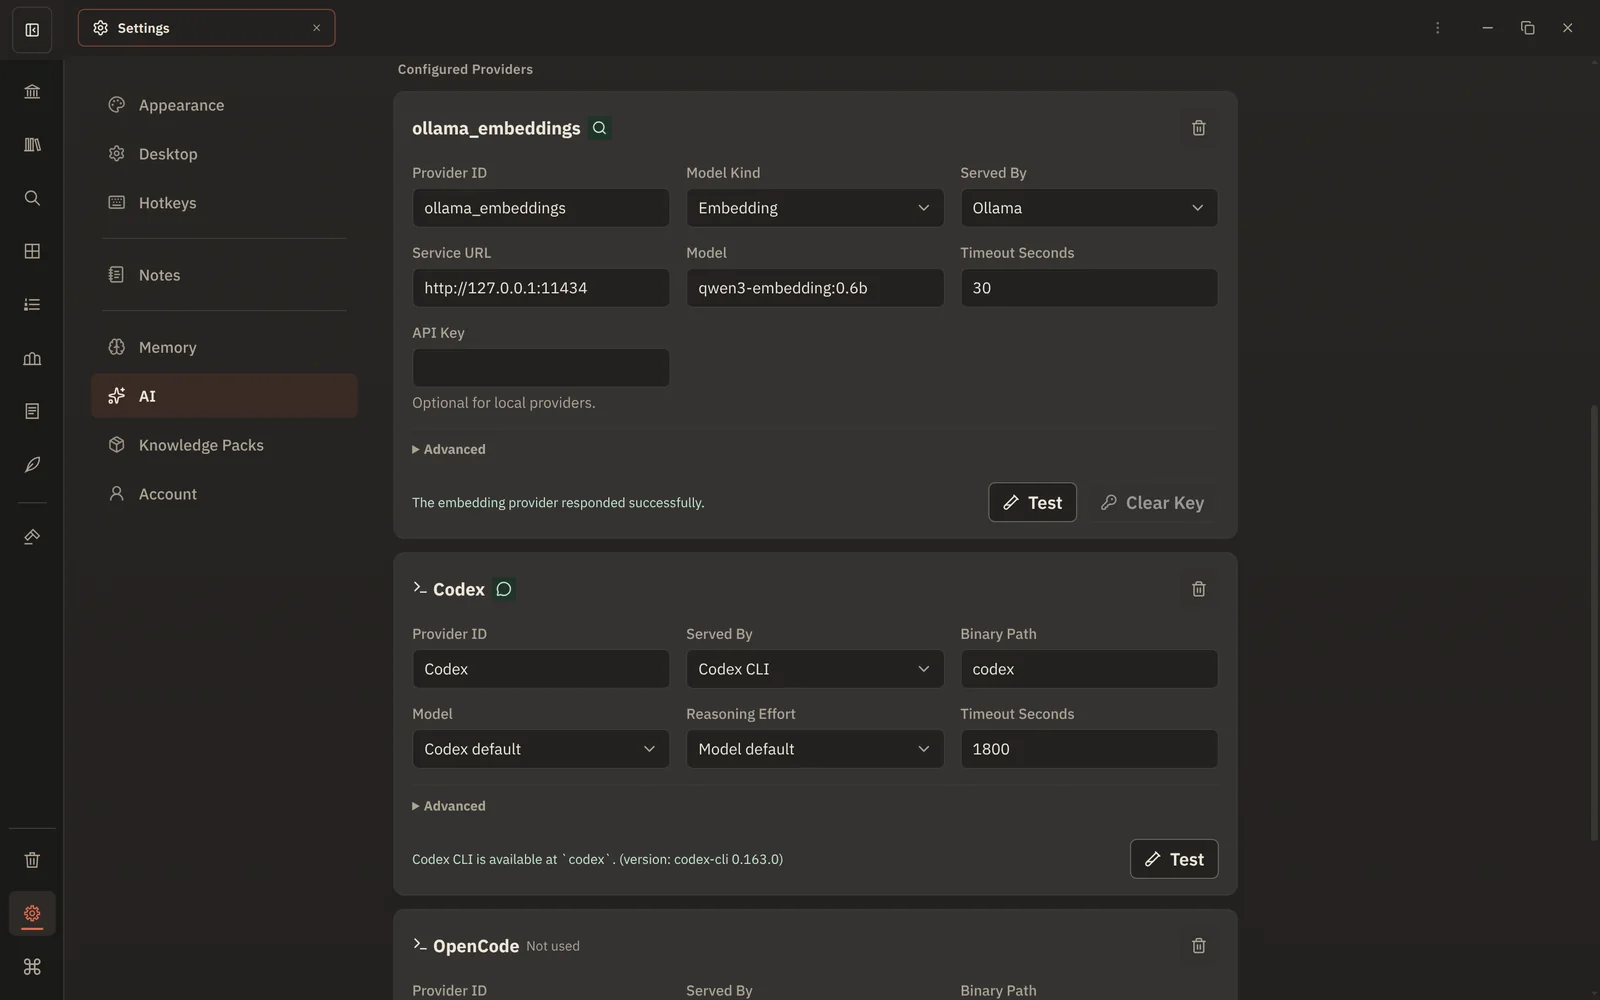Open Hotkeys settings
This screenshot has width=1600, height=1000.
(224, 203)
